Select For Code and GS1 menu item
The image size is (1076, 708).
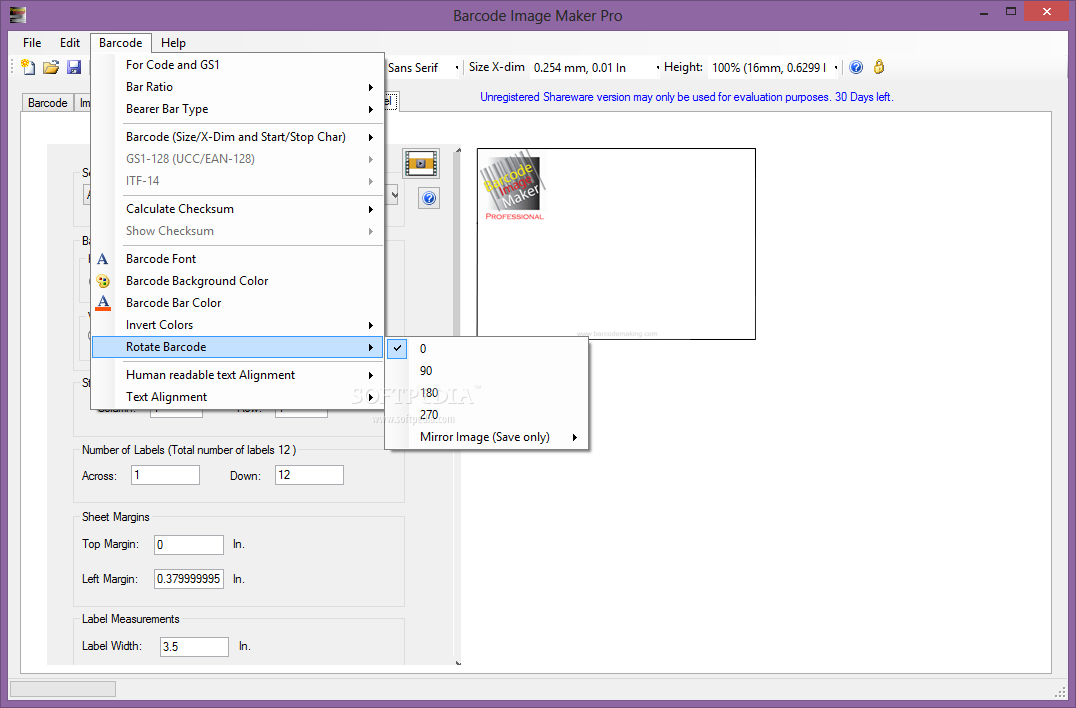pos(237,64)
